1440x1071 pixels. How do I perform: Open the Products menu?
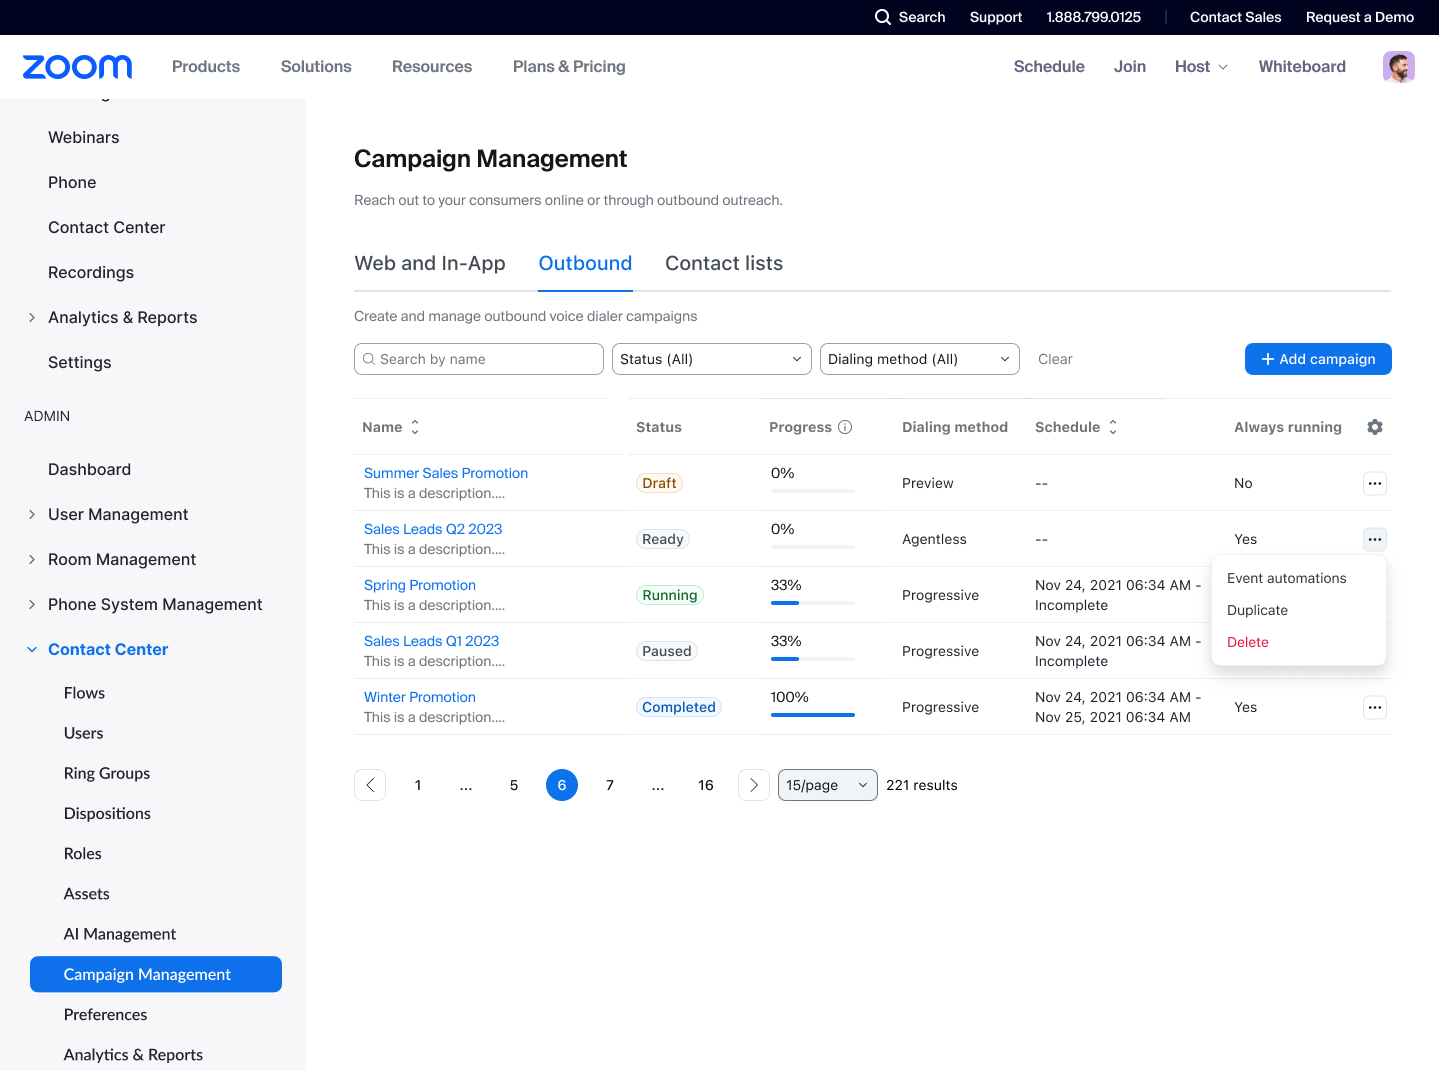206,67
